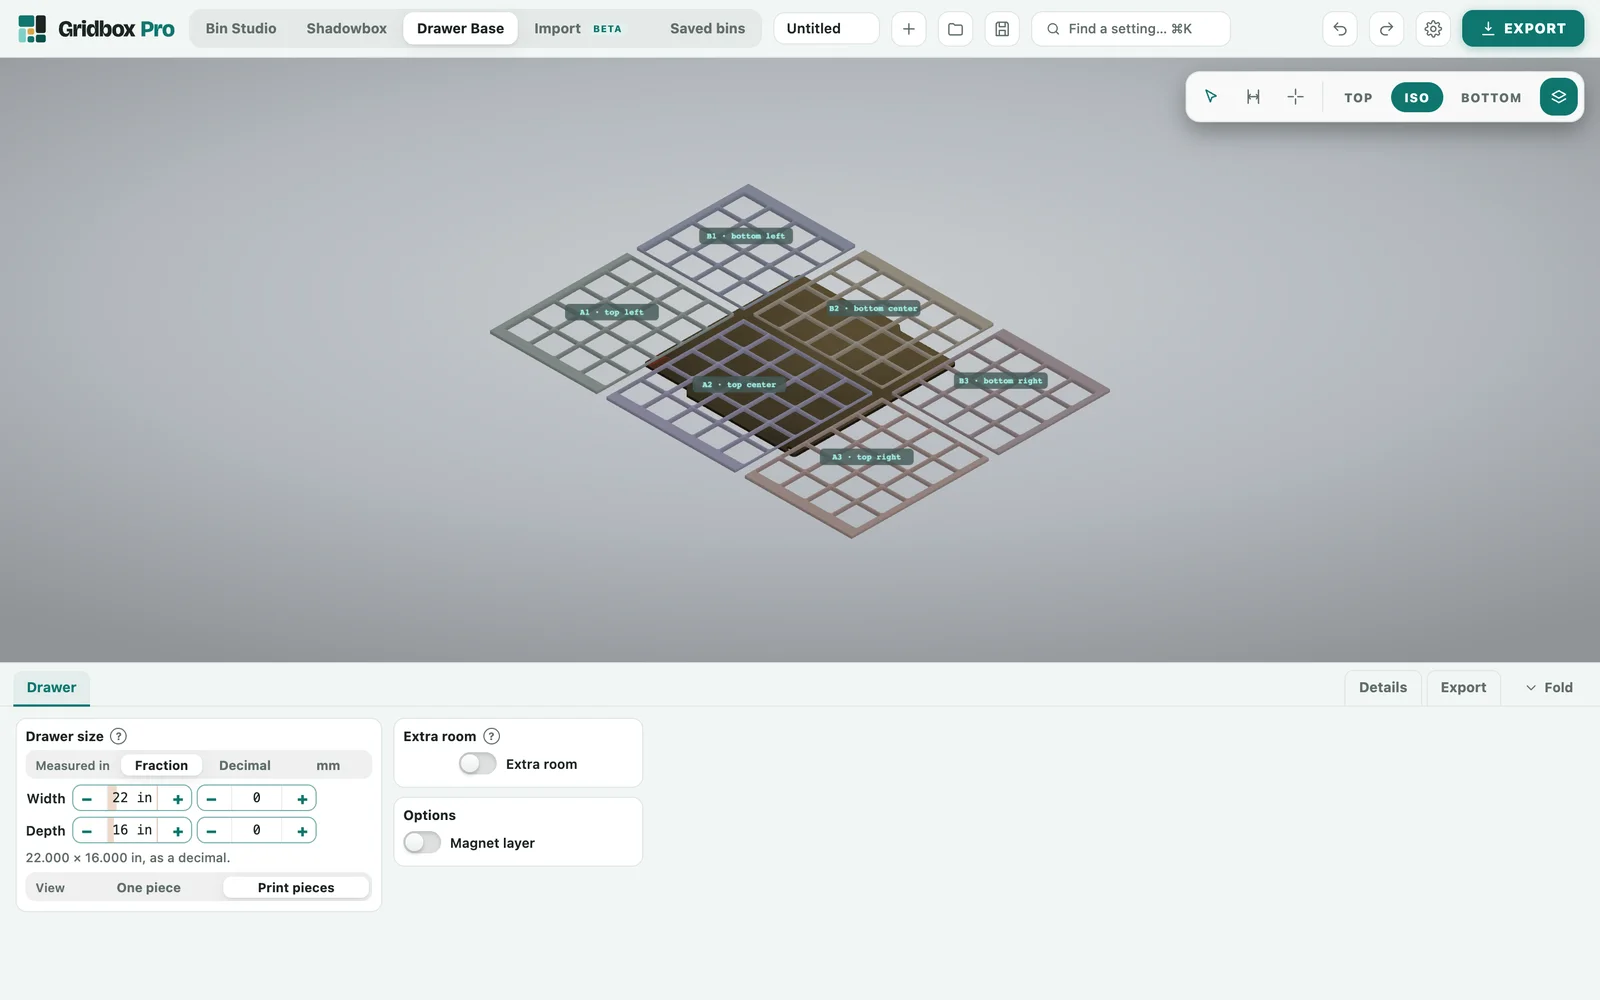This screenshot has height=1000, width=1600.
Task: Click the Gridbox Pro logo icon
Action: click(x=32, y=29)
